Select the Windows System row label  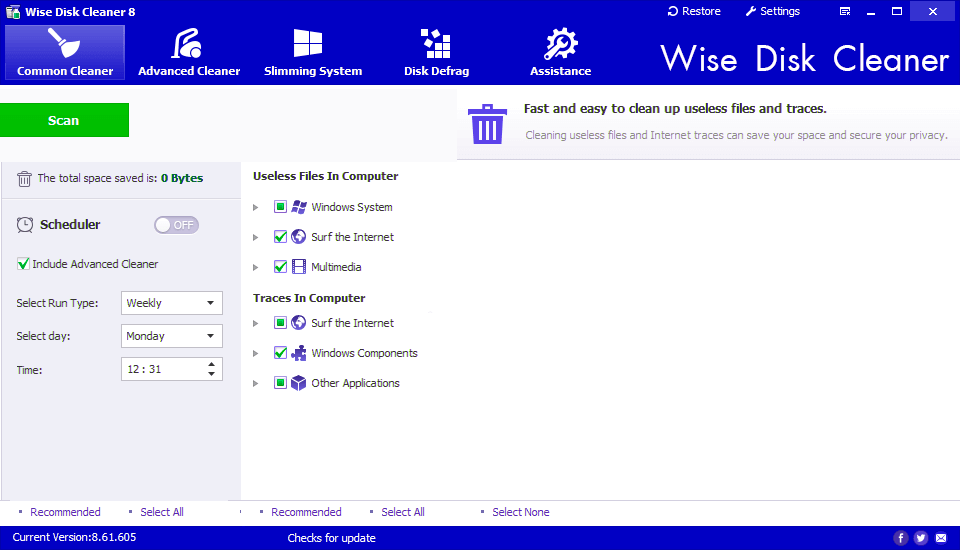352,207
